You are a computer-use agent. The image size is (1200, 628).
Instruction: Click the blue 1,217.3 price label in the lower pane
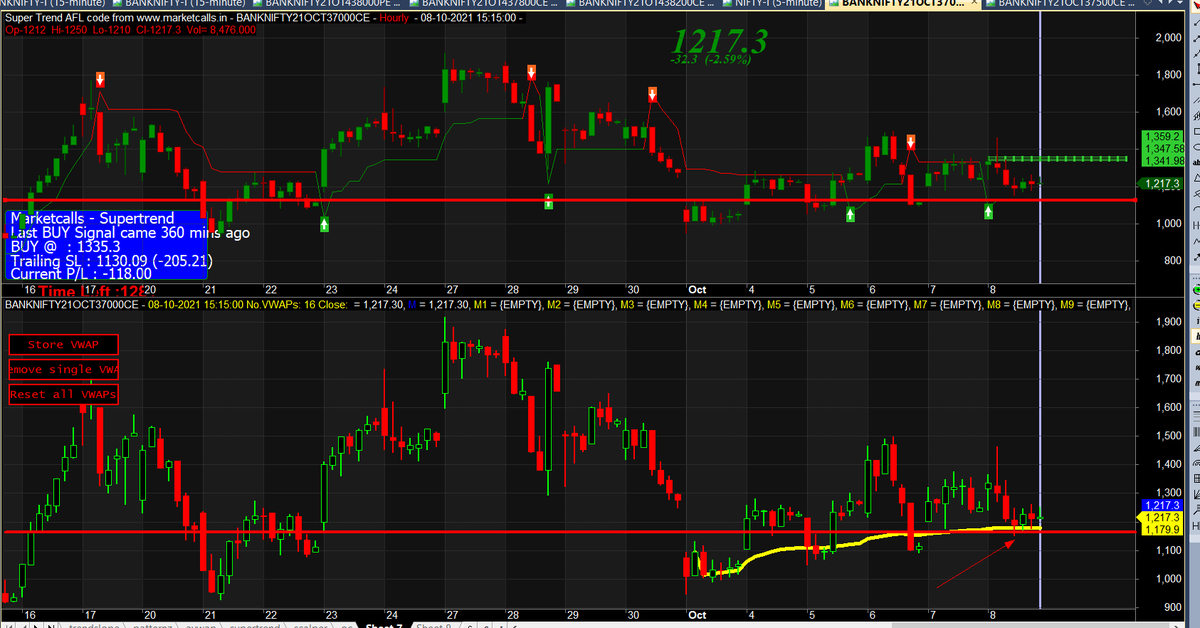point(1161,506)
